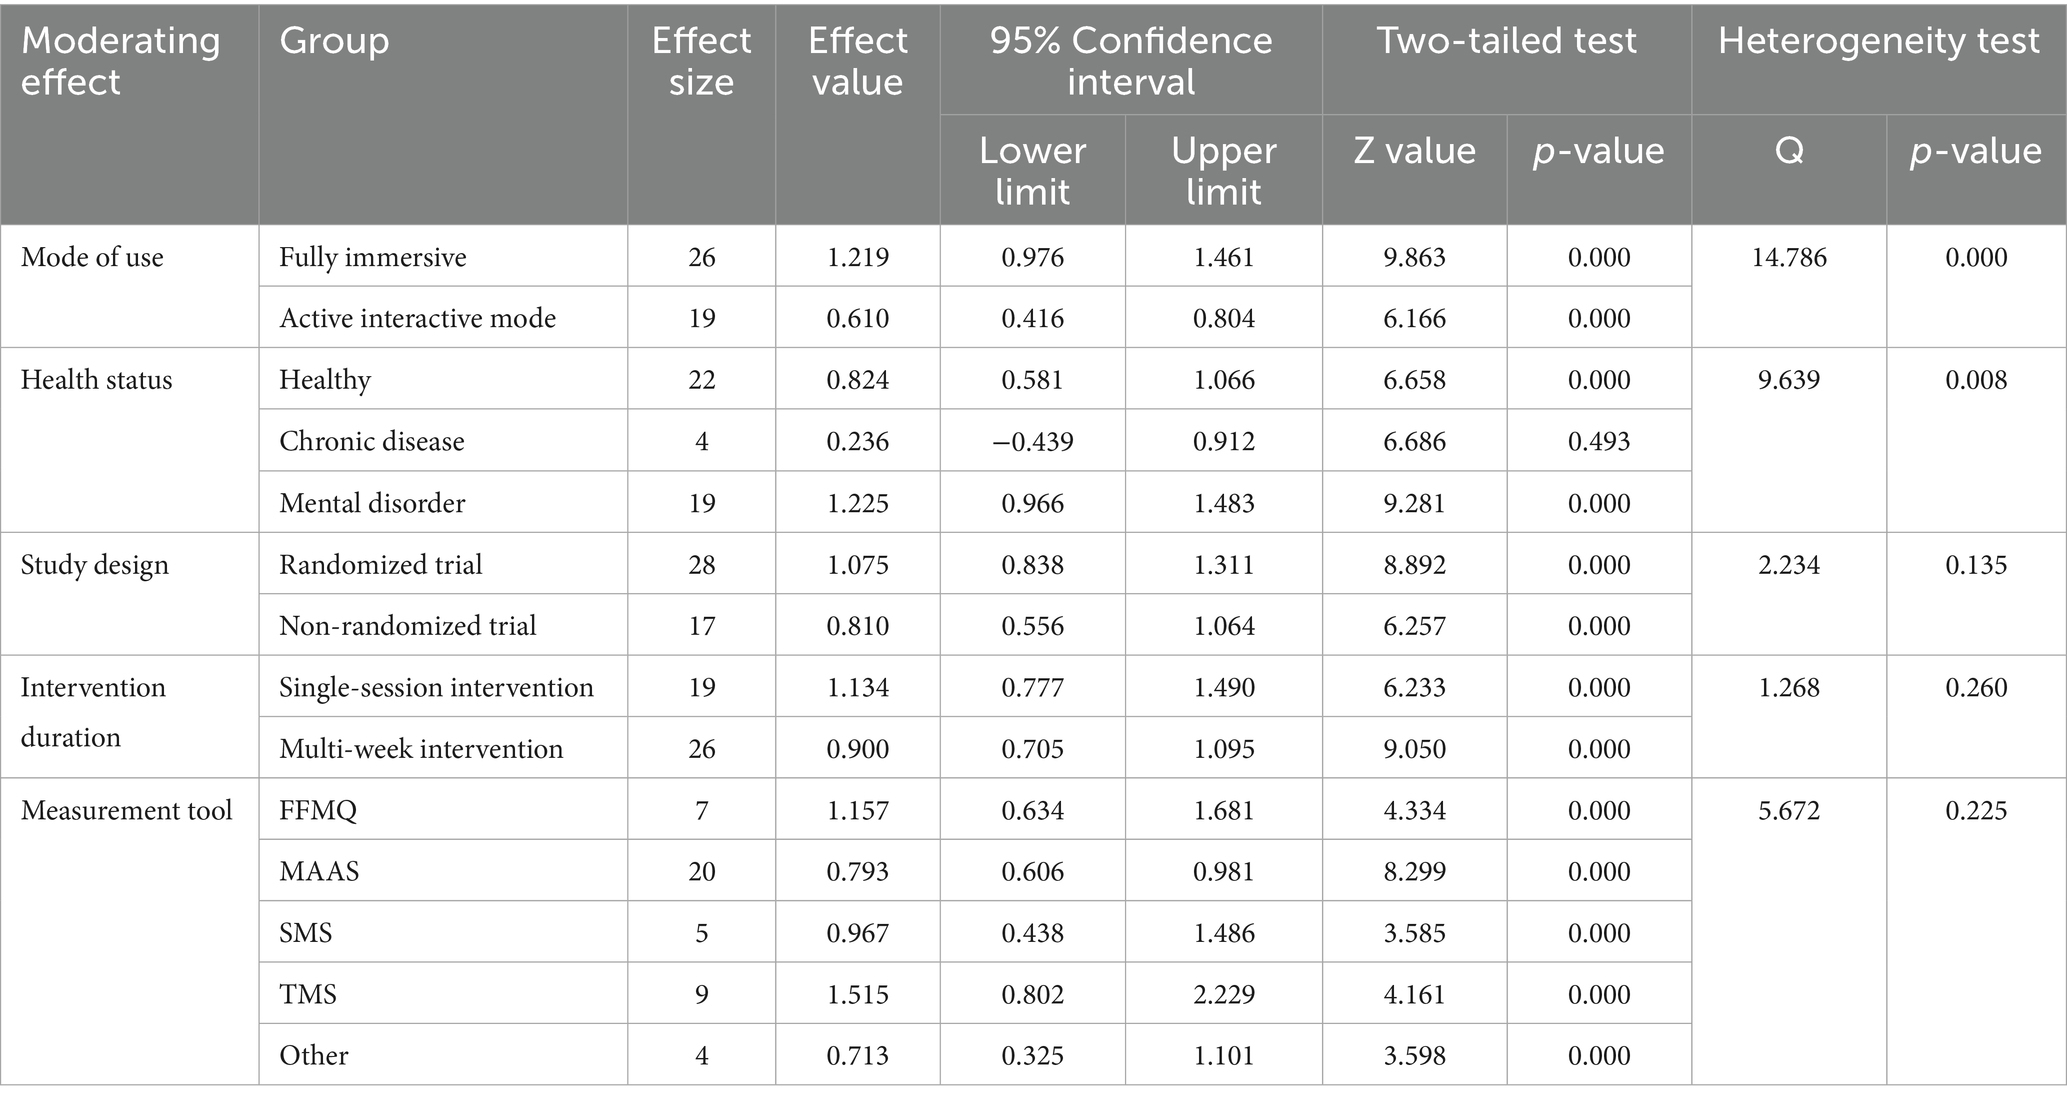
Task: Click the "Multi-week intervention" cell
Action: point(421,748)
